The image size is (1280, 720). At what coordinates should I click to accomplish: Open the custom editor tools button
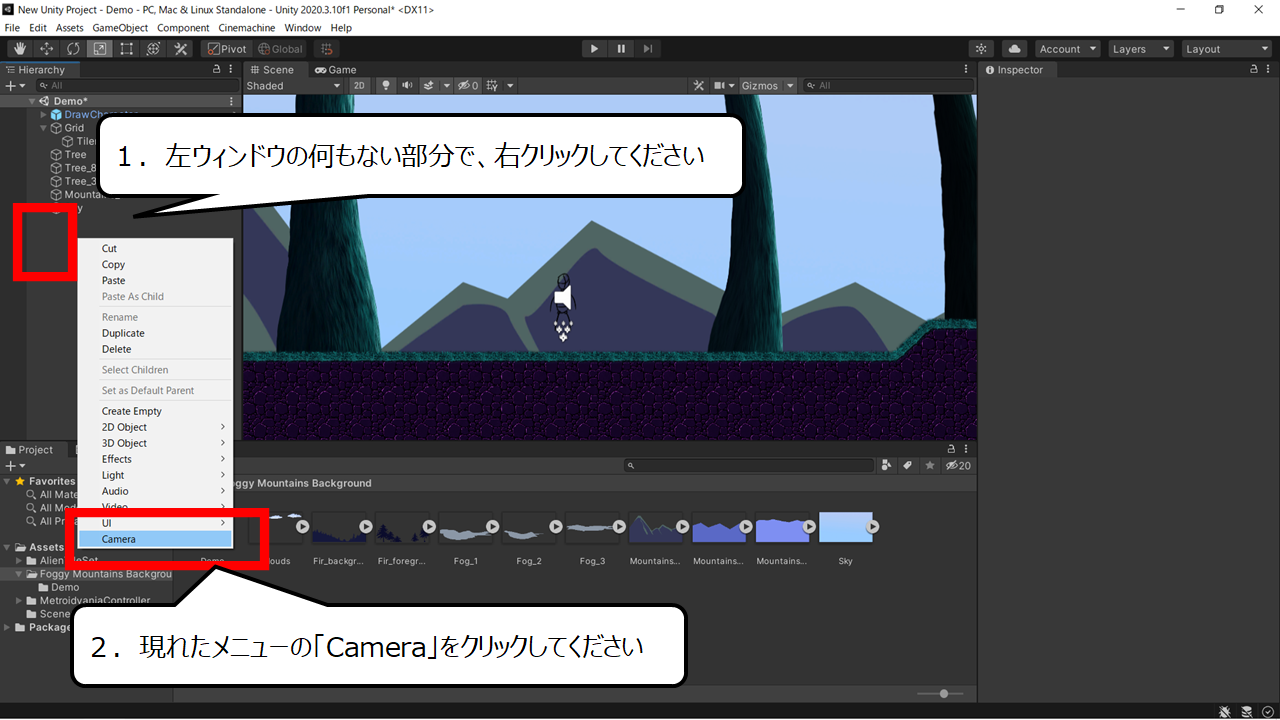(181, 49)
